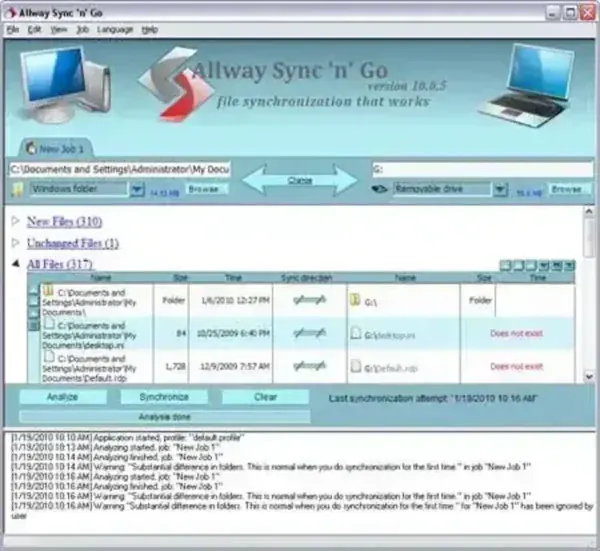Click the Synchronize button

click(x=164, y=397)
